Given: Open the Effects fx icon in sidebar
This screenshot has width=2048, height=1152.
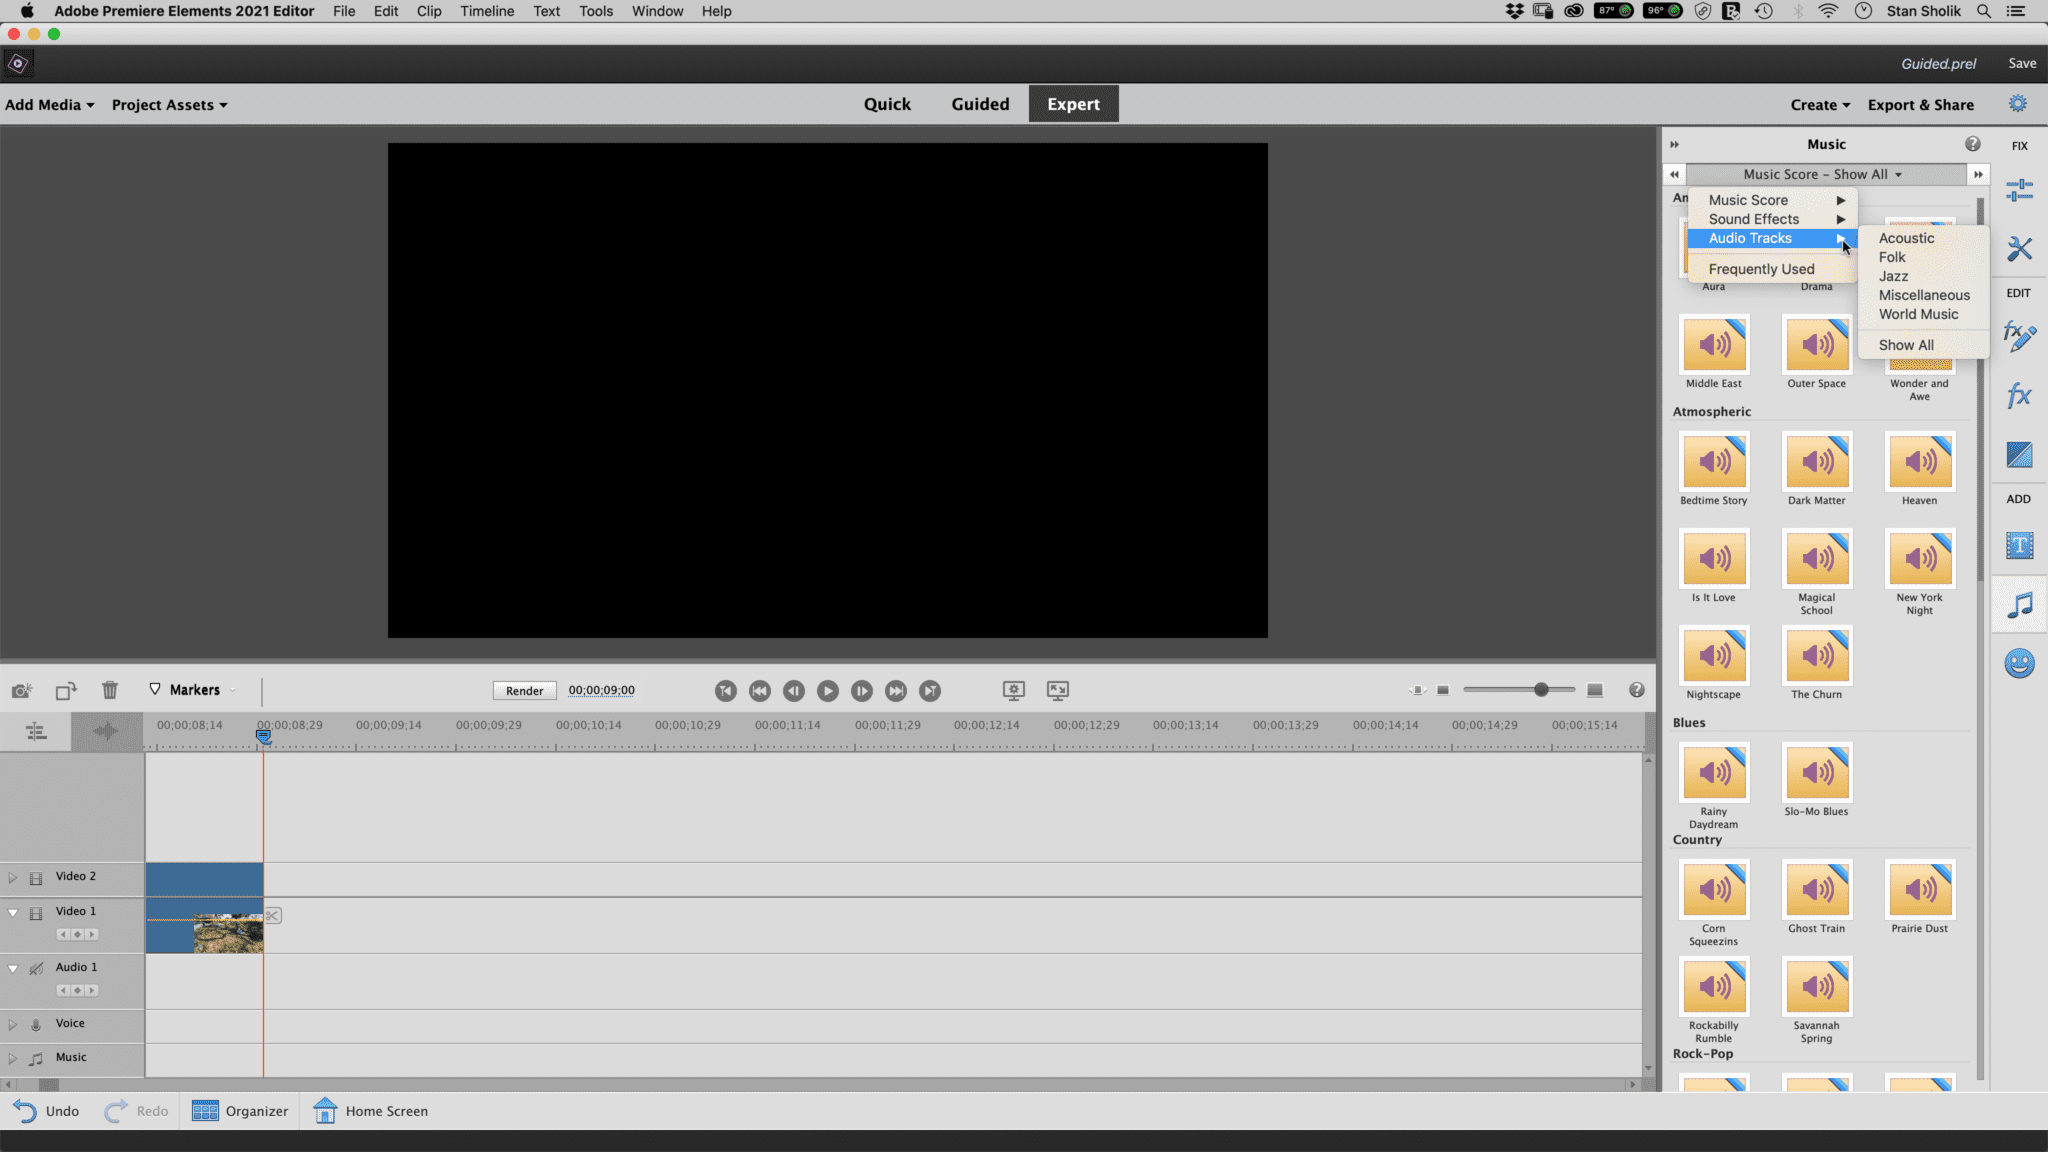Looking at the screenshot, I should tap(2019, 395).
